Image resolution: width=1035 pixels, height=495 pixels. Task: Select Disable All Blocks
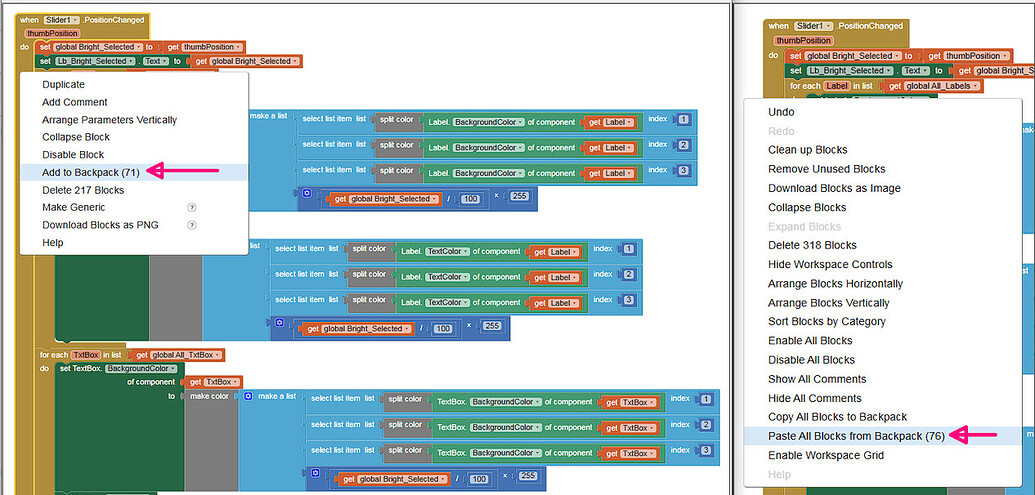pyautogui.click(x=811, y=360)
